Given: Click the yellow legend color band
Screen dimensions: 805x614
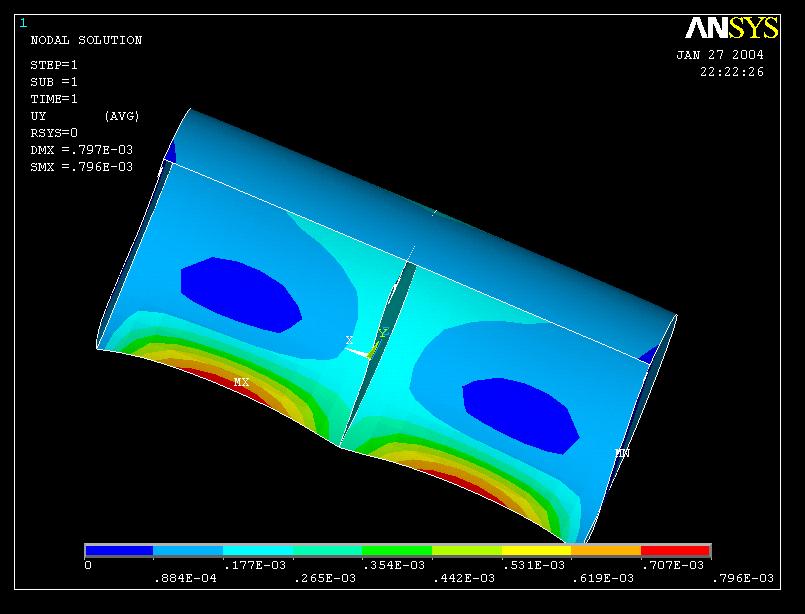Looking at the screenshot, I should pos(536,551).
